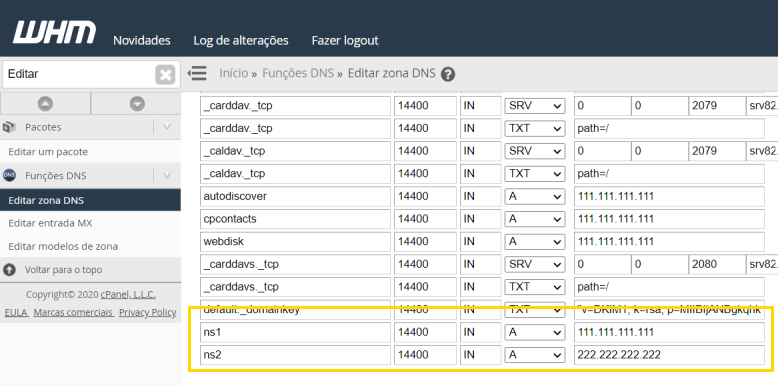The width and height of the screenshot is (778, 386).
Task: Open TXT type dropdown for _caldav._tcp row
Action: tap(534, 174)
